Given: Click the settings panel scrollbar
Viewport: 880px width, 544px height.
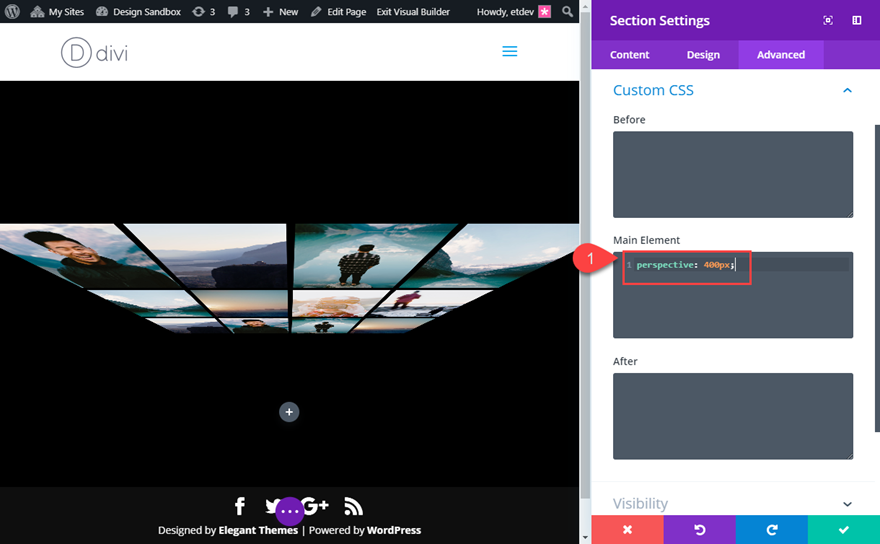Looking at the screenshot, I should pos(877,278).
